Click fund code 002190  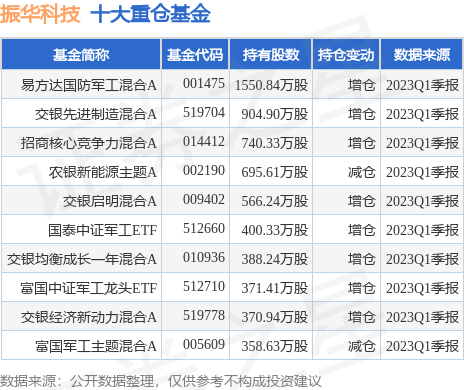[204, 170]
